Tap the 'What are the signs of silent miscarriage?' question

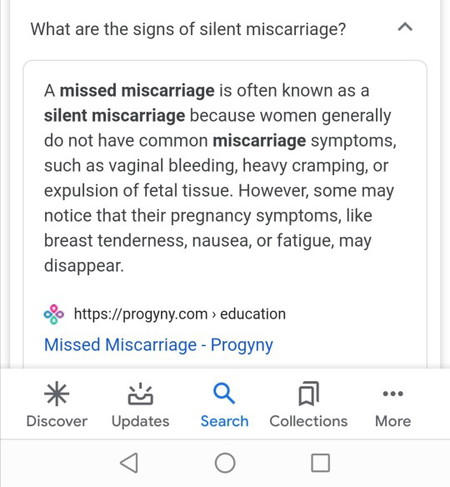pyautogui.click(x=188, y=29)
